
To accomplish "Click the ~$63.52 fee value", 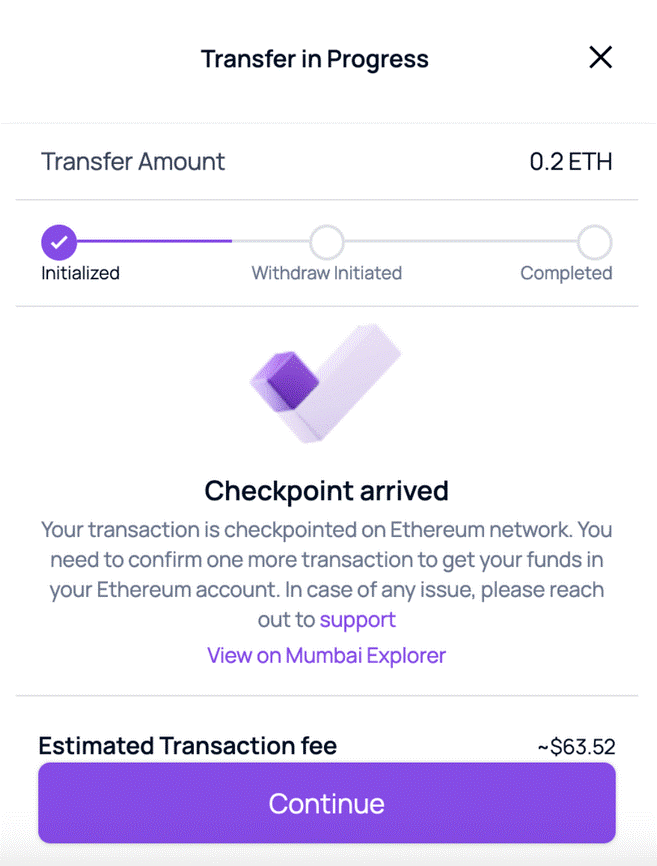I will (576, 747).
